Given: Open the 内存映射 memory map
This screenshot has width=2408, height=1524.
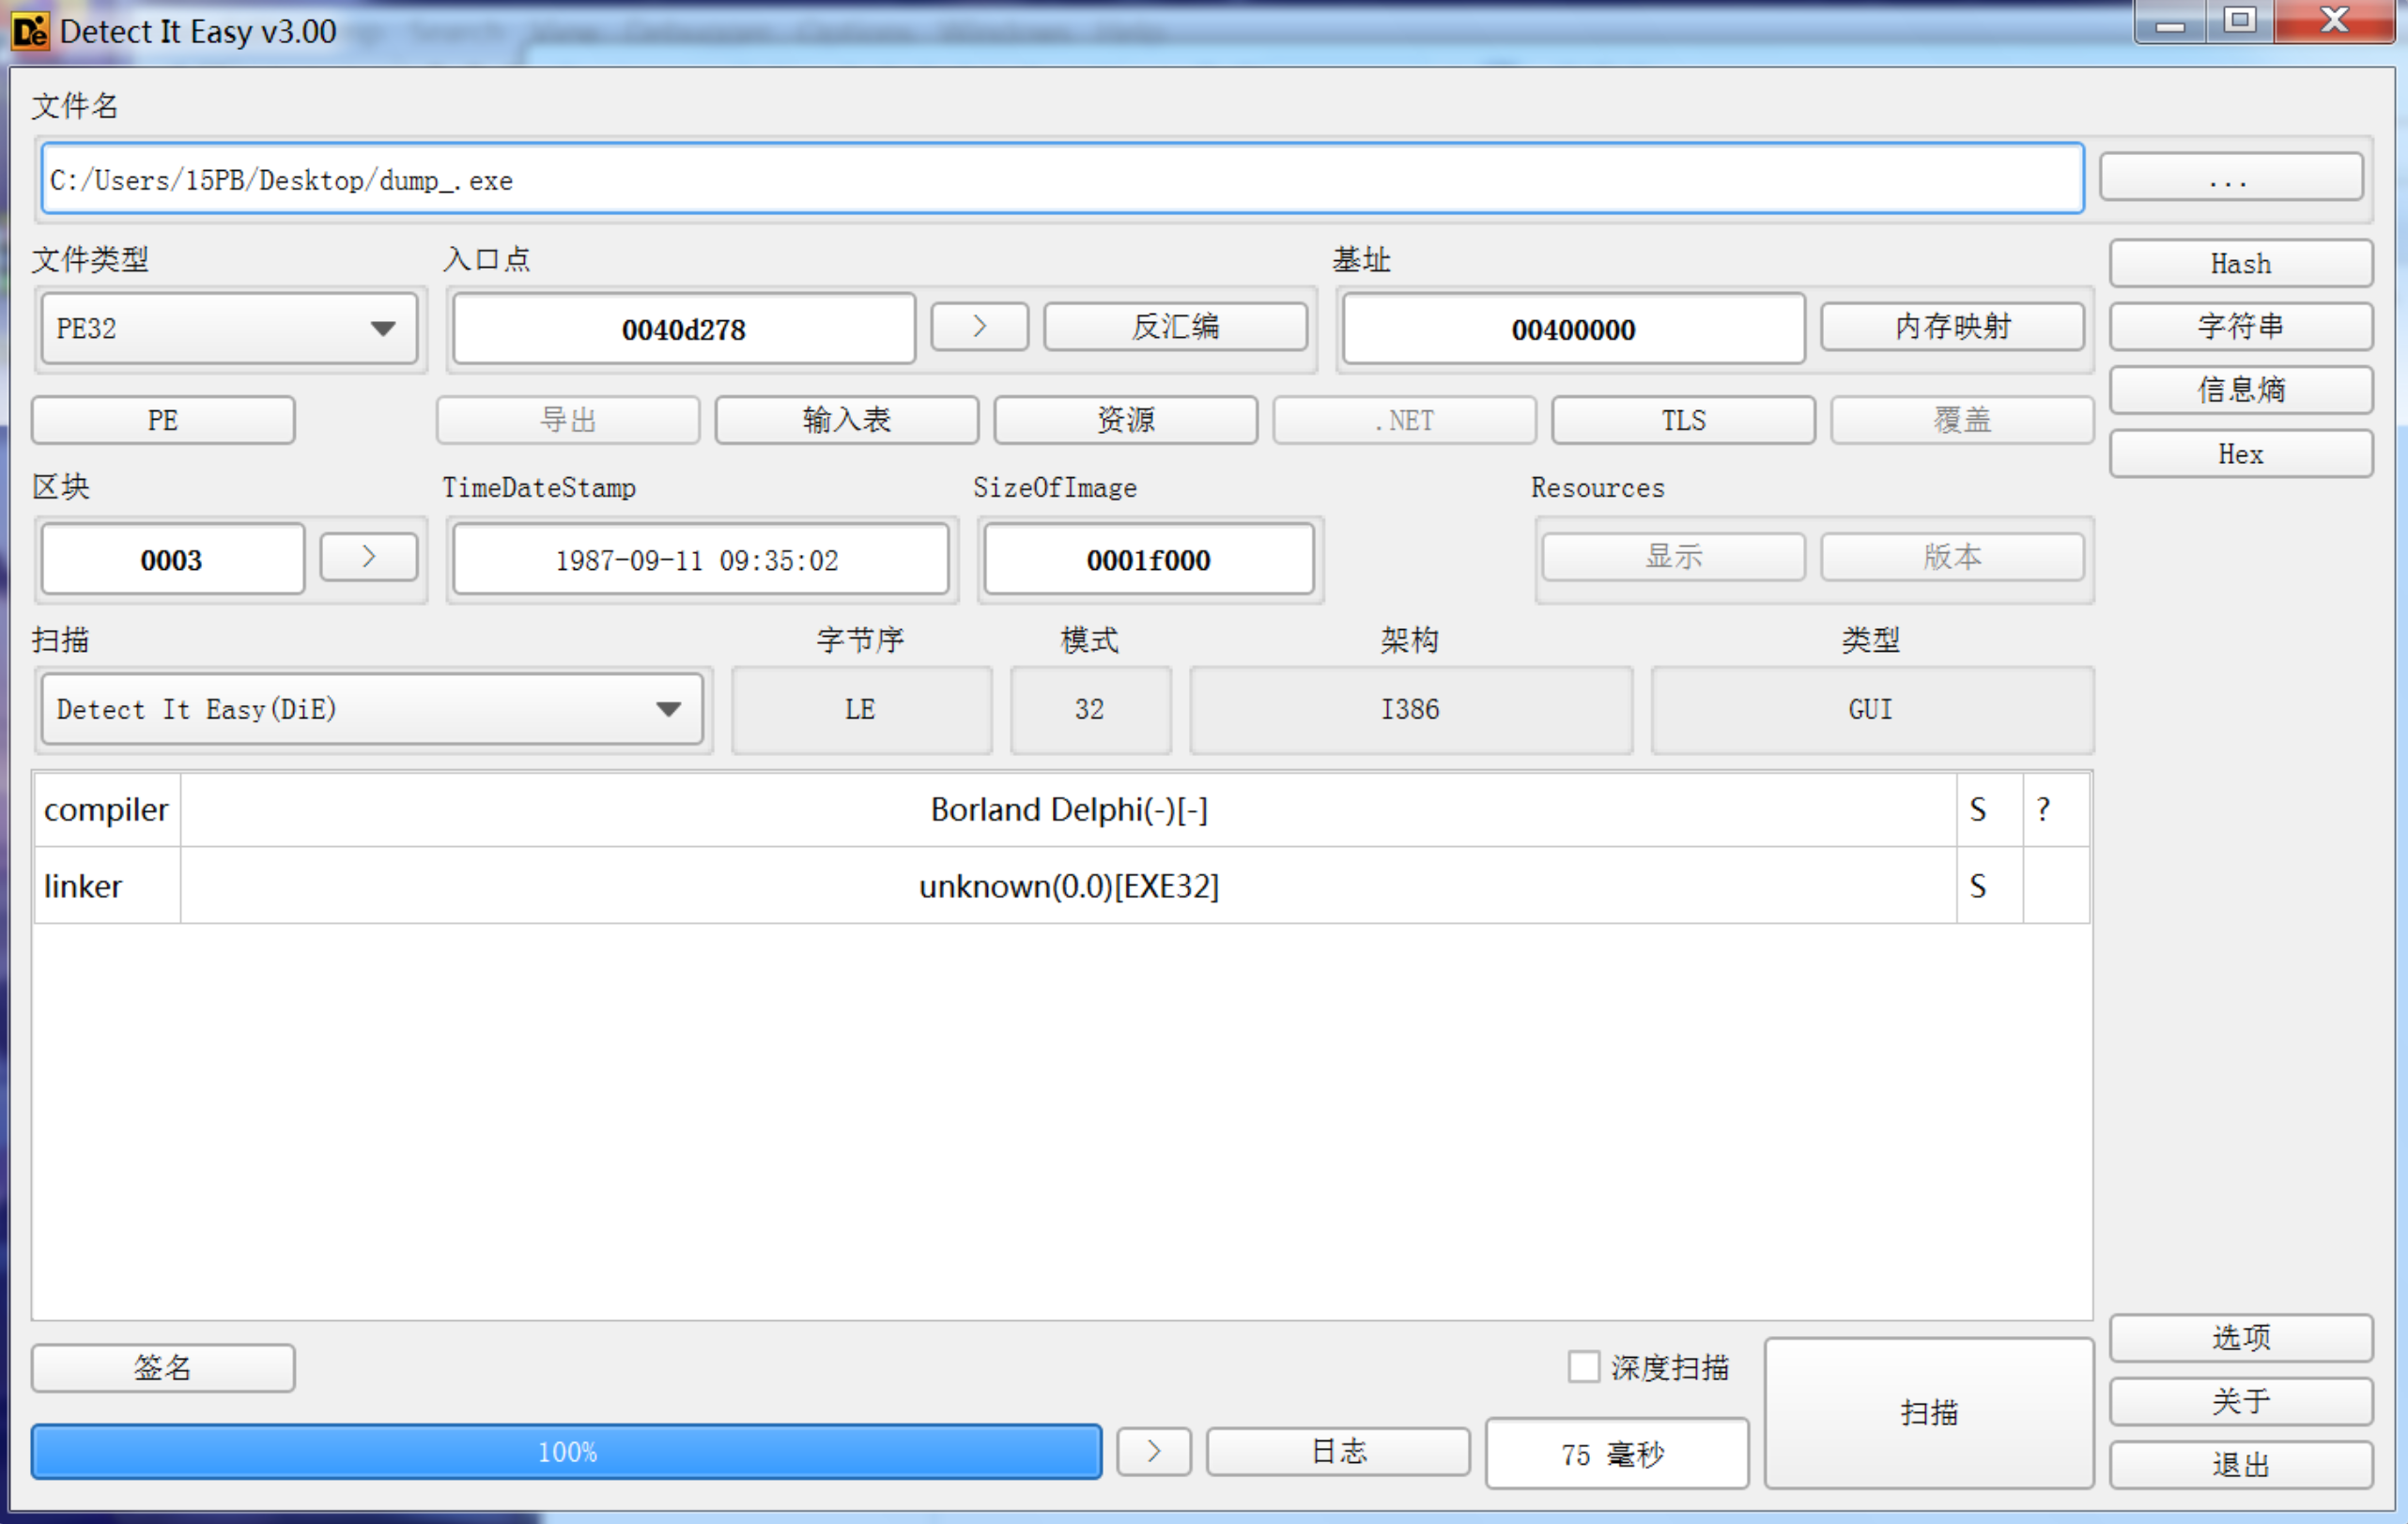Looking at the screenshot, I should (x=1951, y=327).
